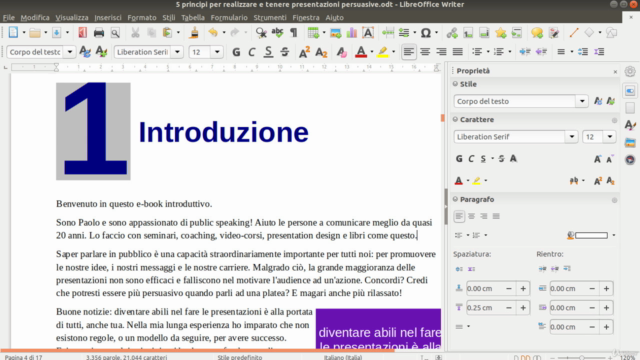Insert a chart

coord(351,33)
